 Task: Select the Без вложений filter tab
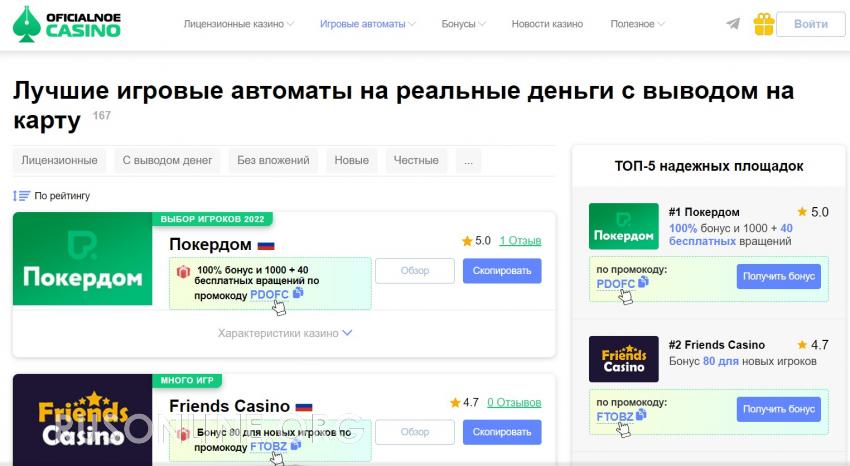273,160
